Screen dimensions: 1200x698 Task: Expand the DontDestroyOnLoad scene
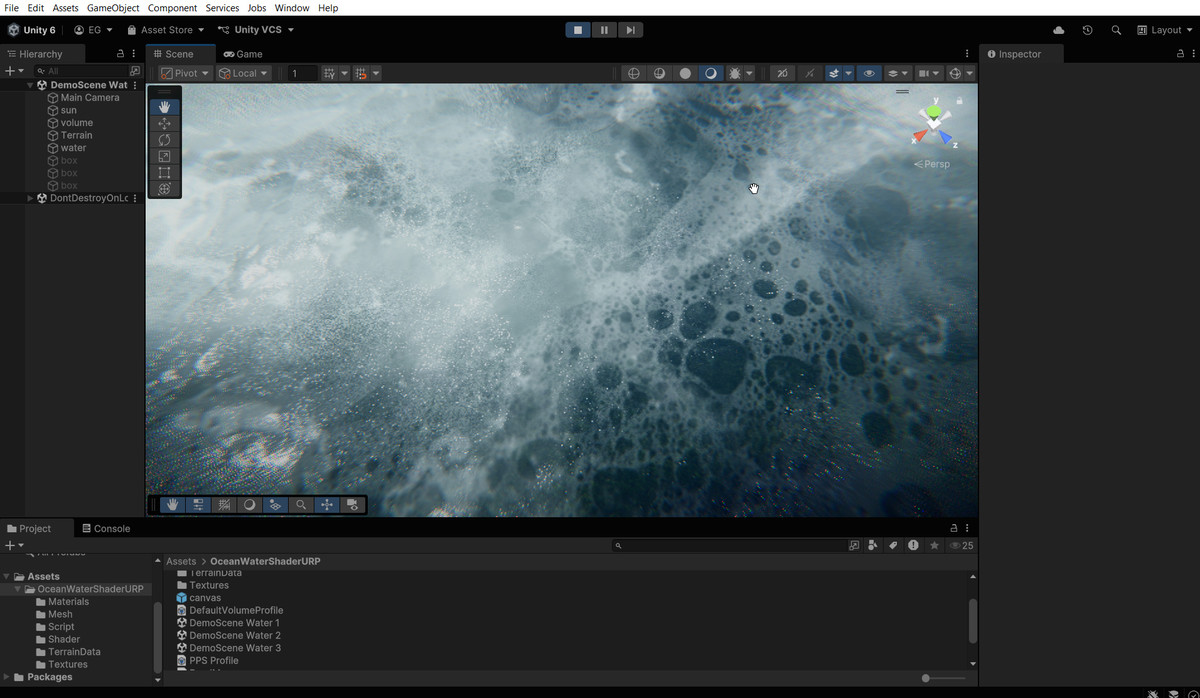30,198
